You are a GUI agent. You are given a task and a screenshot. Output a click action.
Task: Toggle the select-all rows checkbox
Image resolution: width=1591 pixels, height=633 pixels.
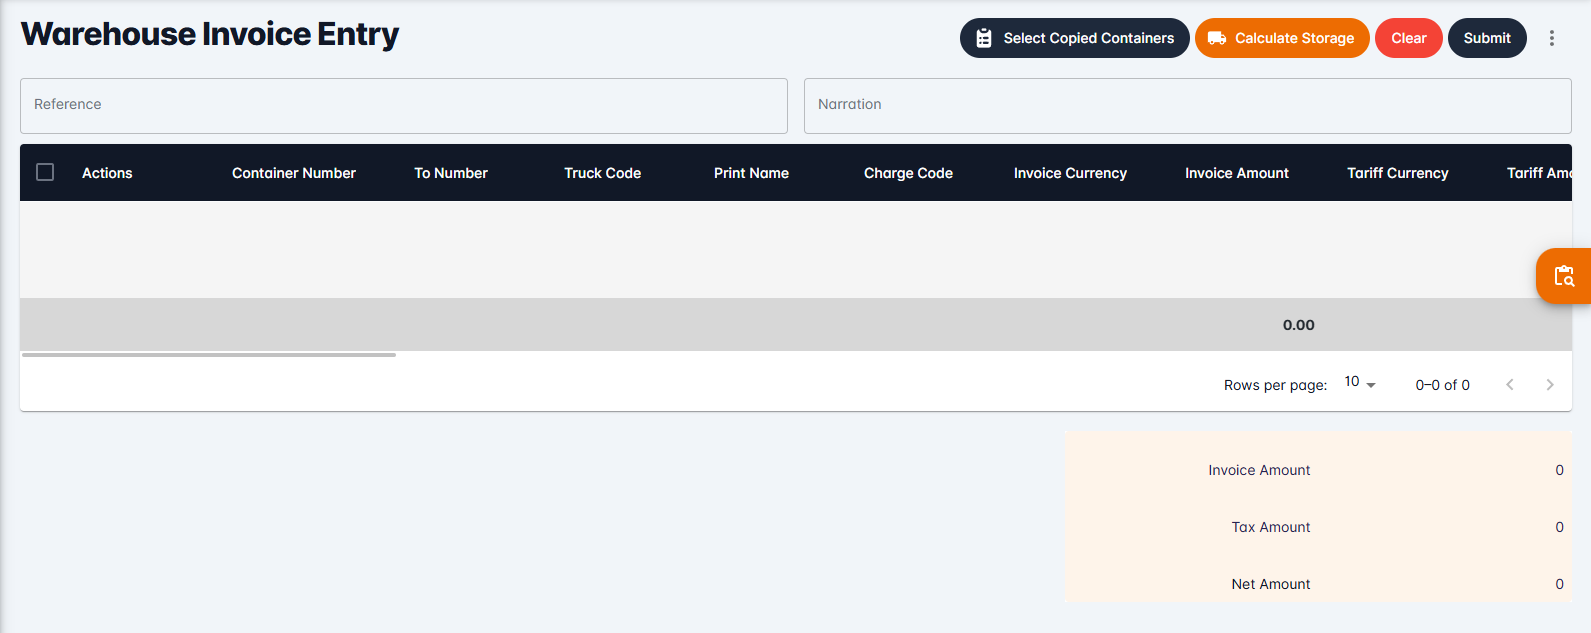click(x=45, y=172)
